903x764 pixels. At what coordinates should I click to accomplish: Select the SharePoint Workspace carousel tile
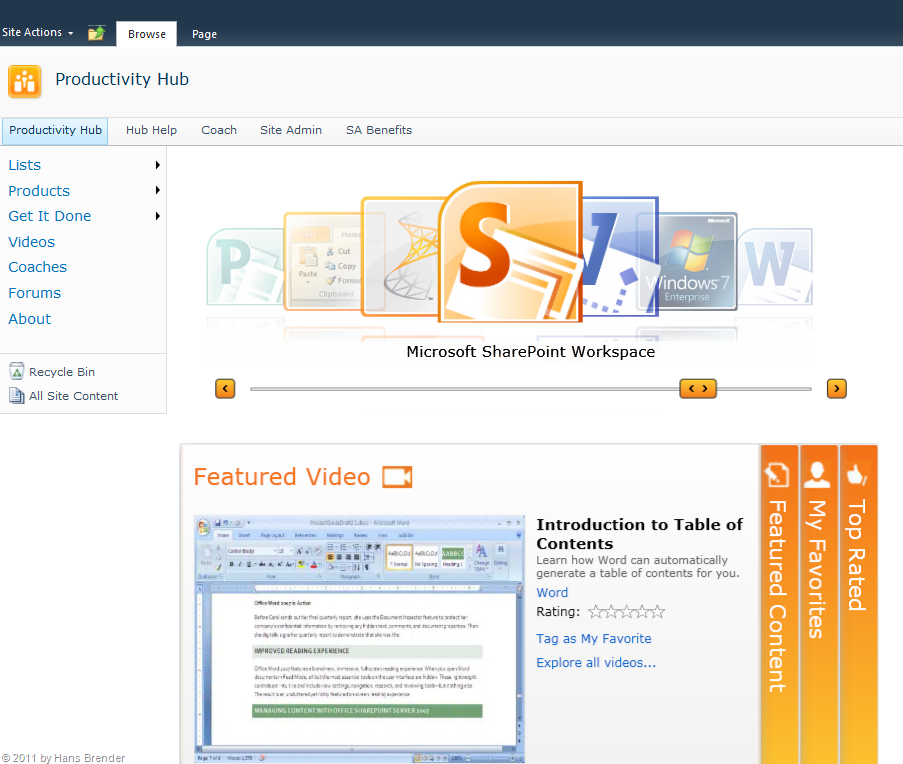click(x=510, y=252)
